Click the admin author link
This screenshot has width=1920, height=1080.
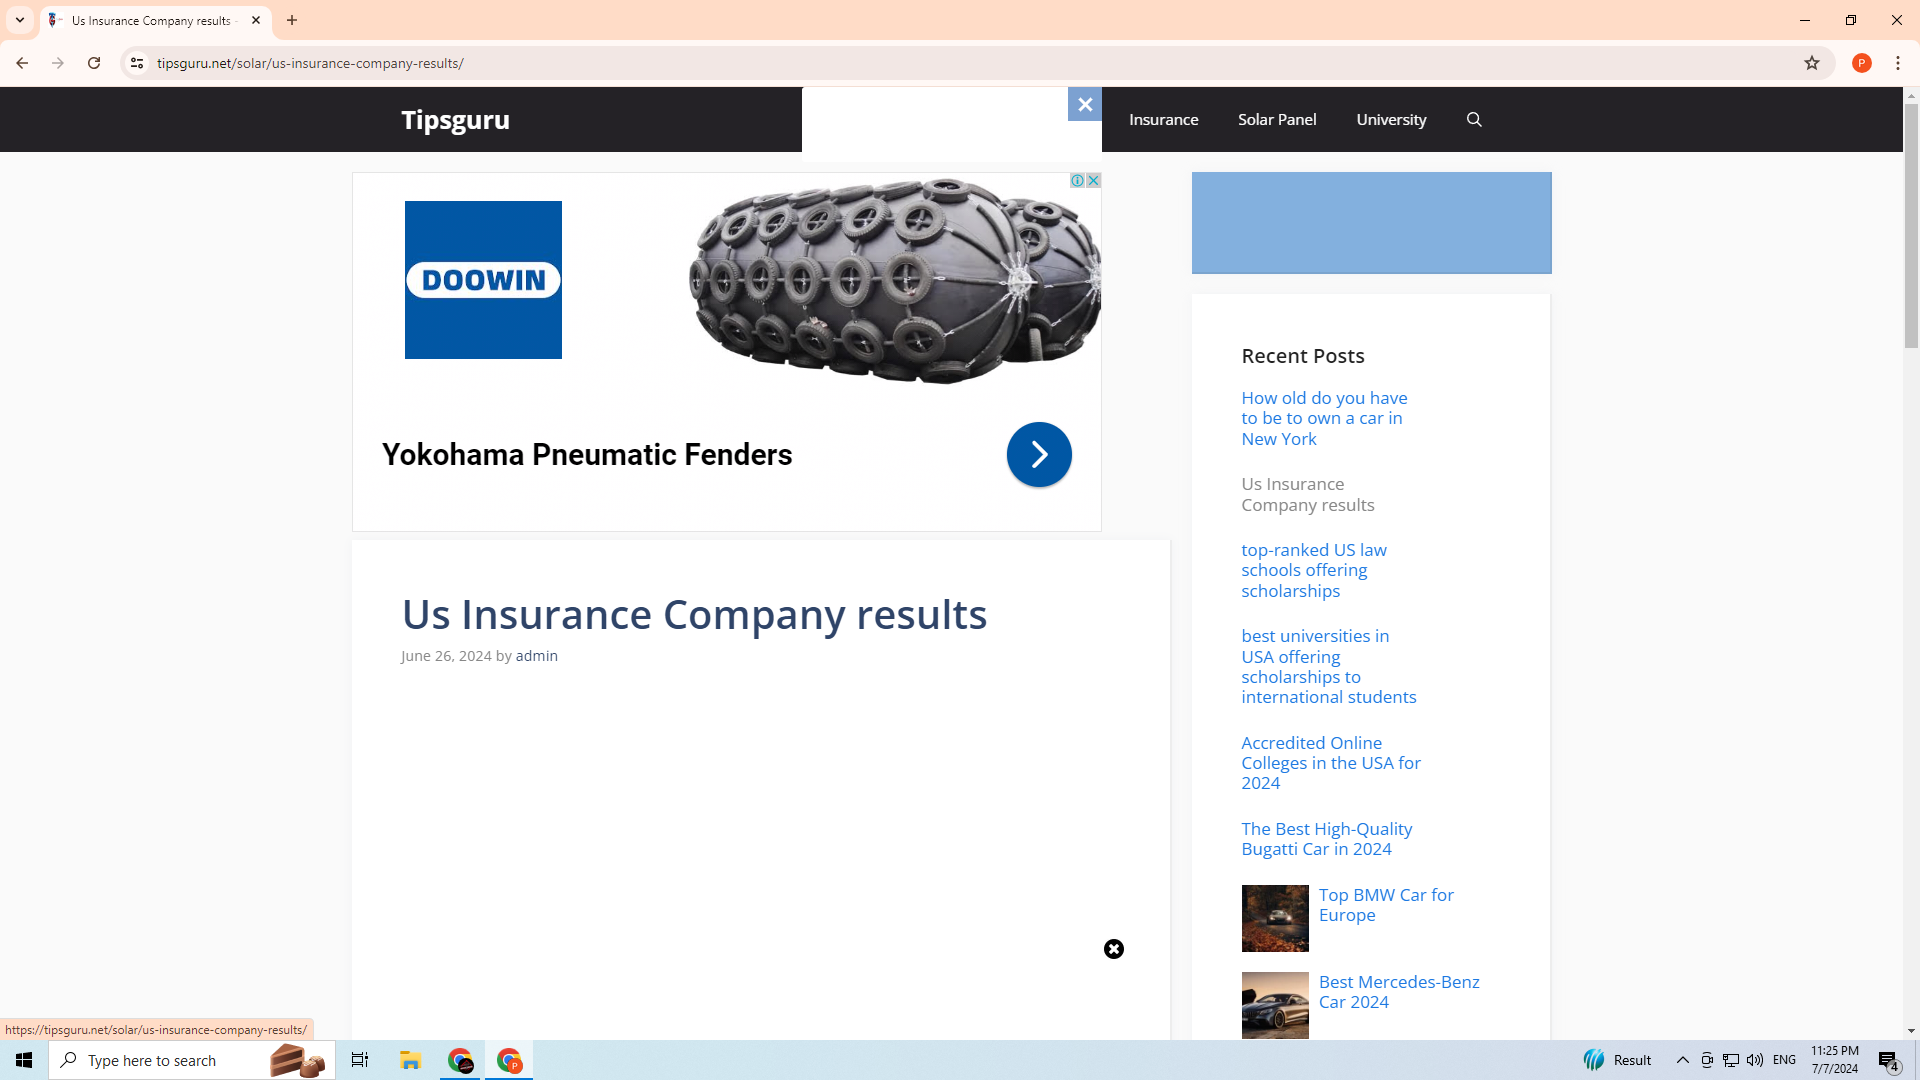click(536, 656)
